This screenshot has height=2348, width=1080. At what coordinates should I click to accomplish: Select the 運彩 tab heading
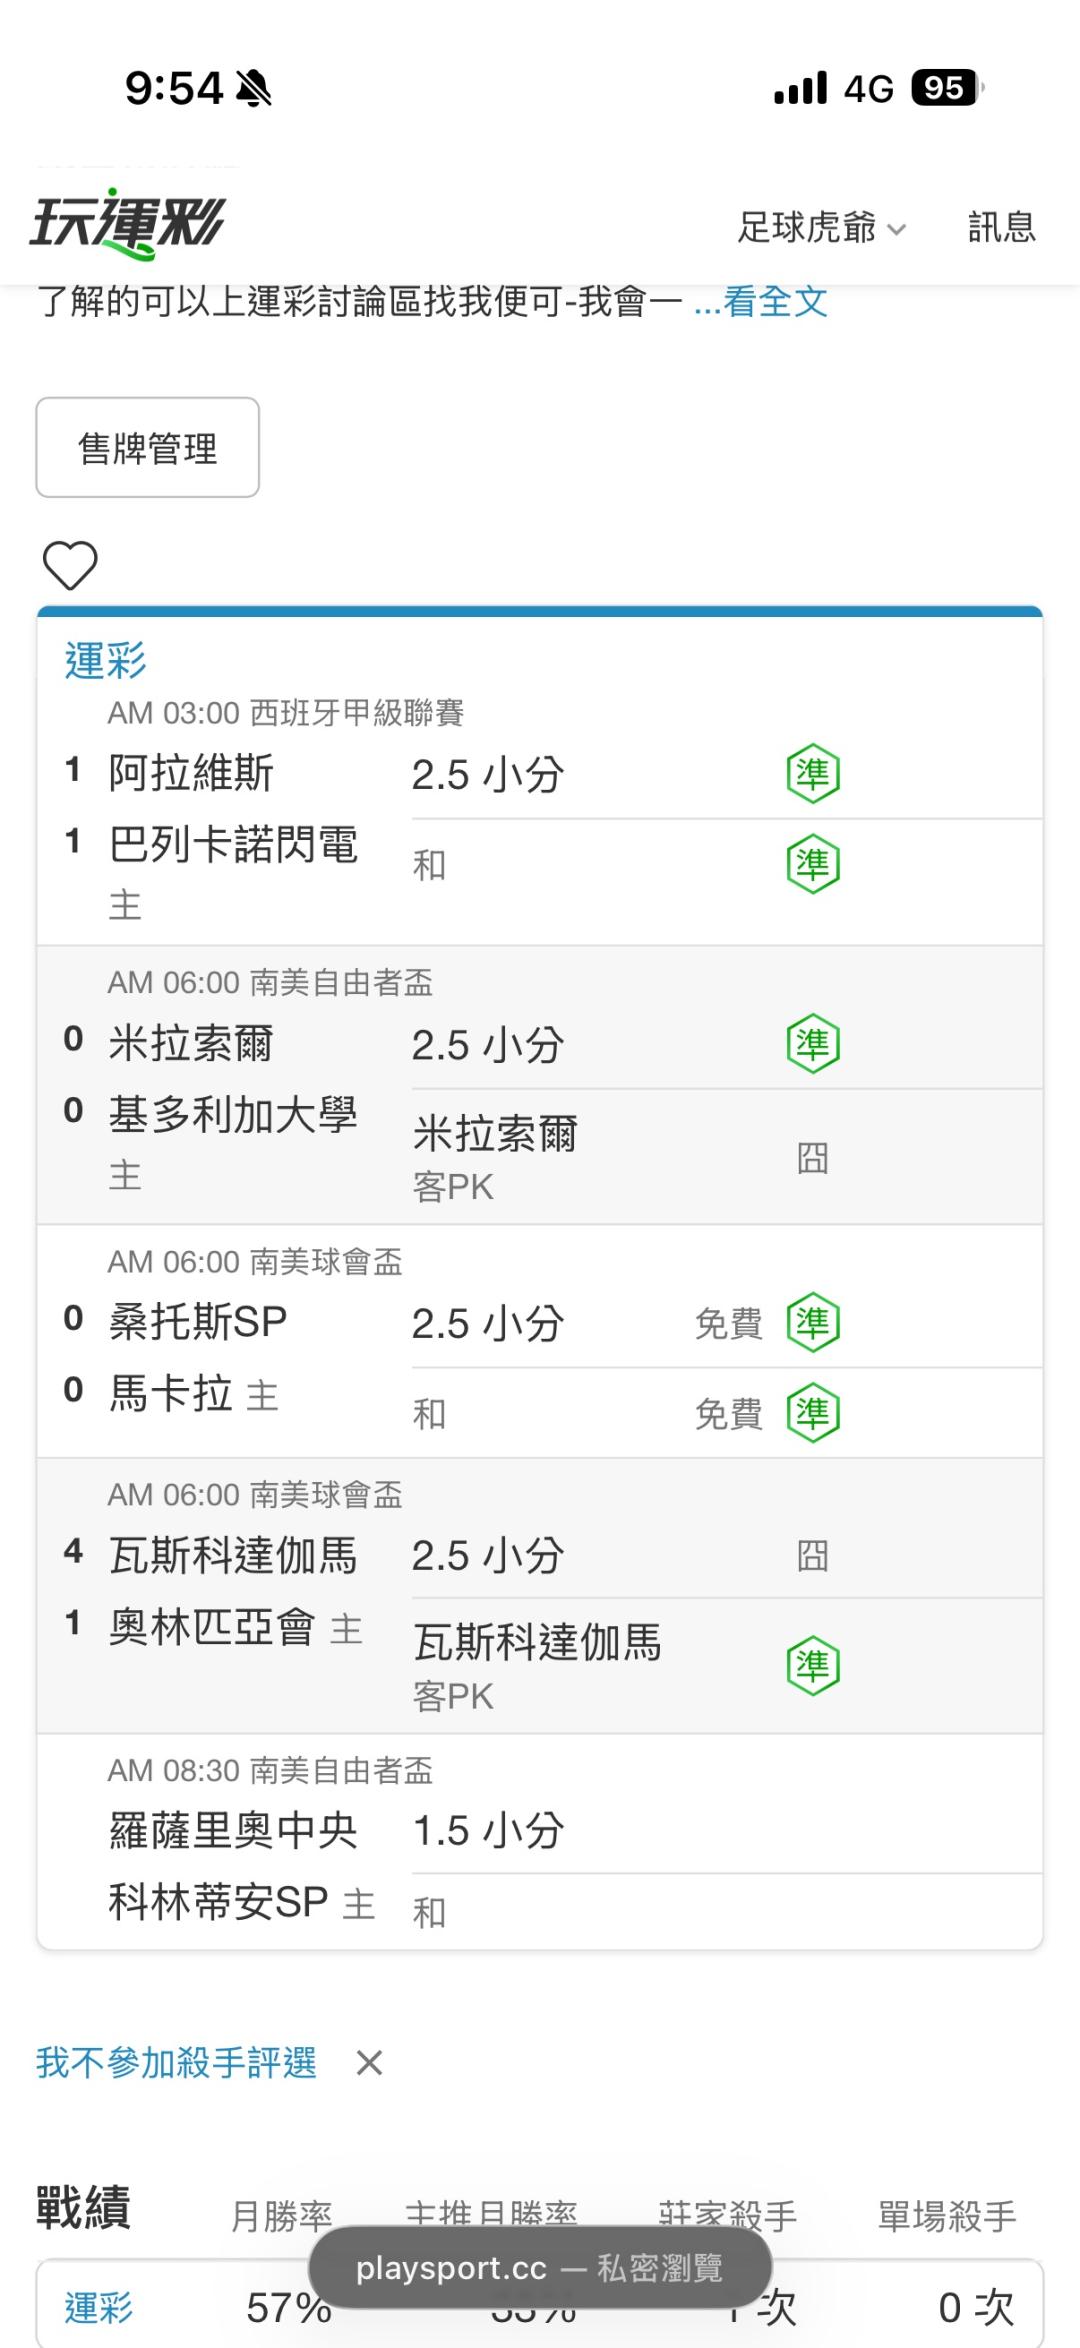(105, 661)
